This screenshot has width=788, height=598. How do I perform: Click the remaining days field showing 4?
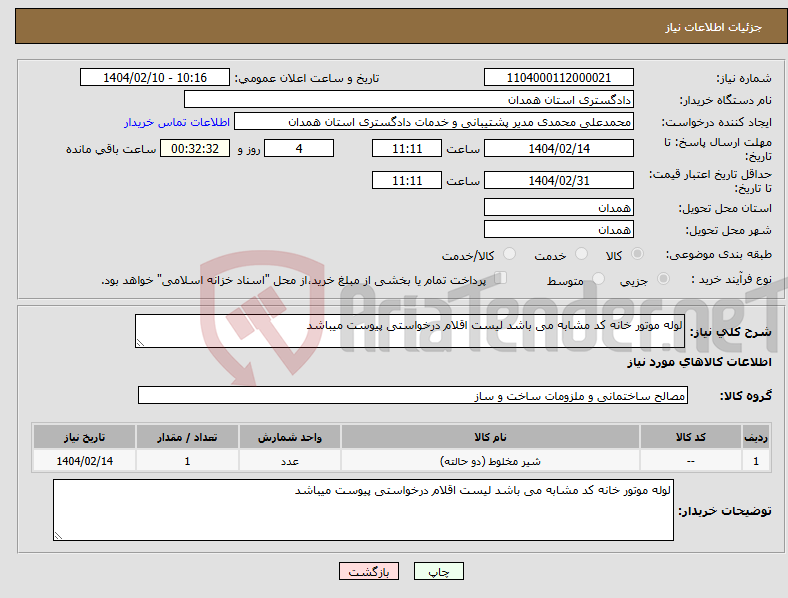pos(299,149)
